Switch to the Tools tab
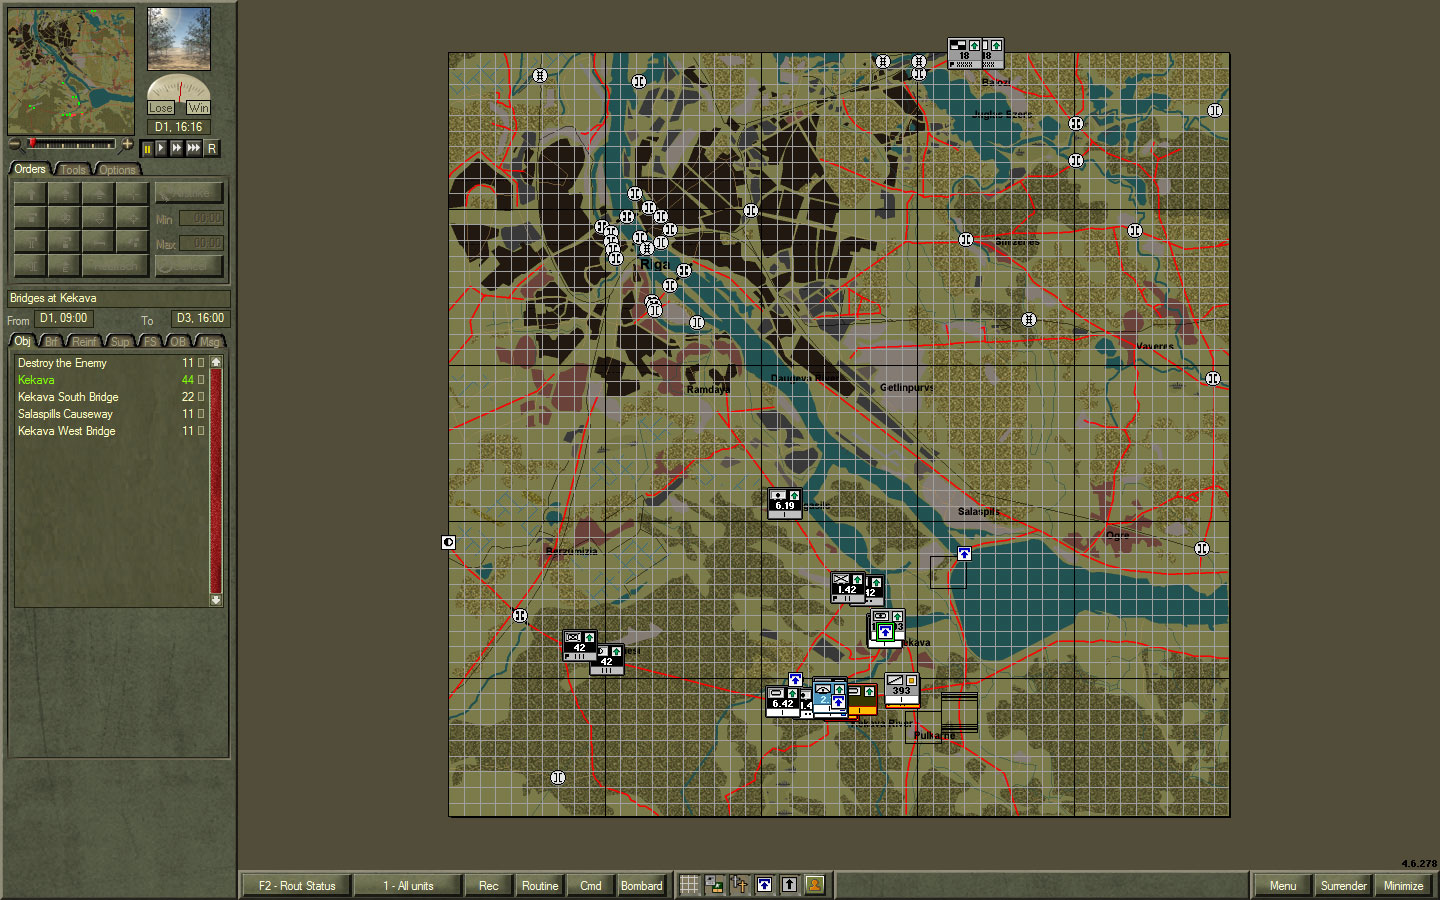Image resolution: width=1440 pixels, height=900 pixels. 73,169
